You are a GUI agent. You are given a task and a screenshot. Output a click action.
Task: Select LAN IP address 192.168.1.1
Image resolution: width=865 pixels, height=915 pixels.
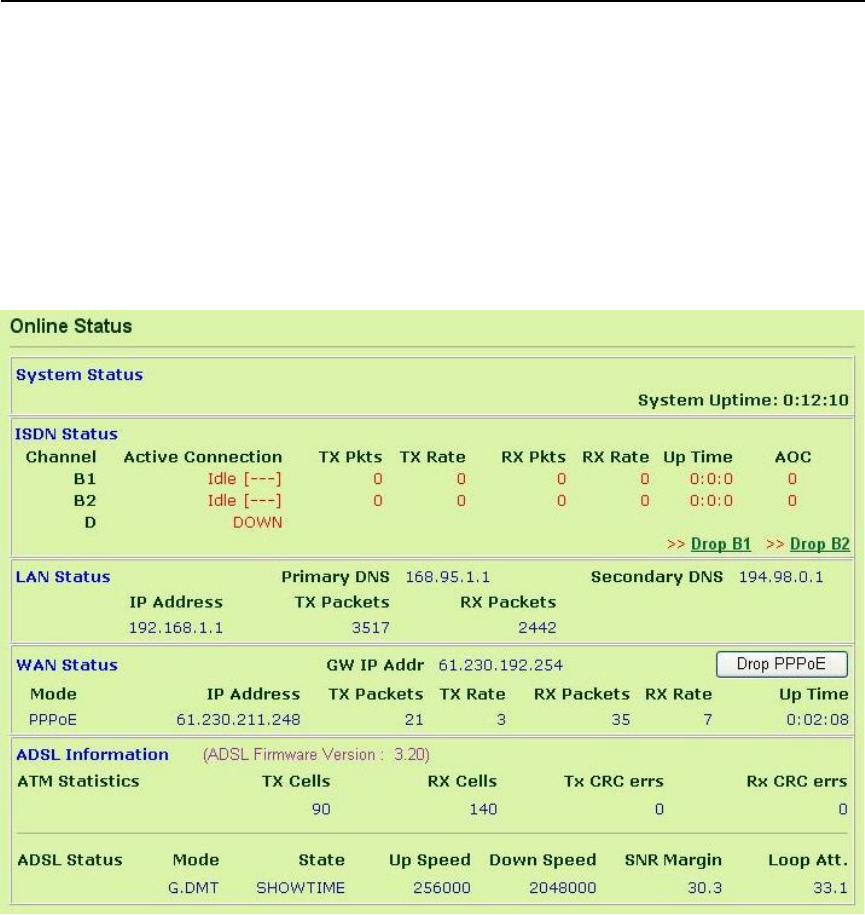coord(176,628)
